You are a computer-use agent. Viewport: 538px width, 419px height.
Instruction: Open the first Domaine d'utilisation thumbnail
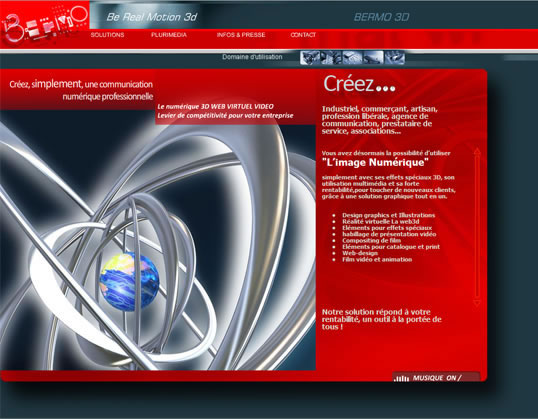point(310,58)
